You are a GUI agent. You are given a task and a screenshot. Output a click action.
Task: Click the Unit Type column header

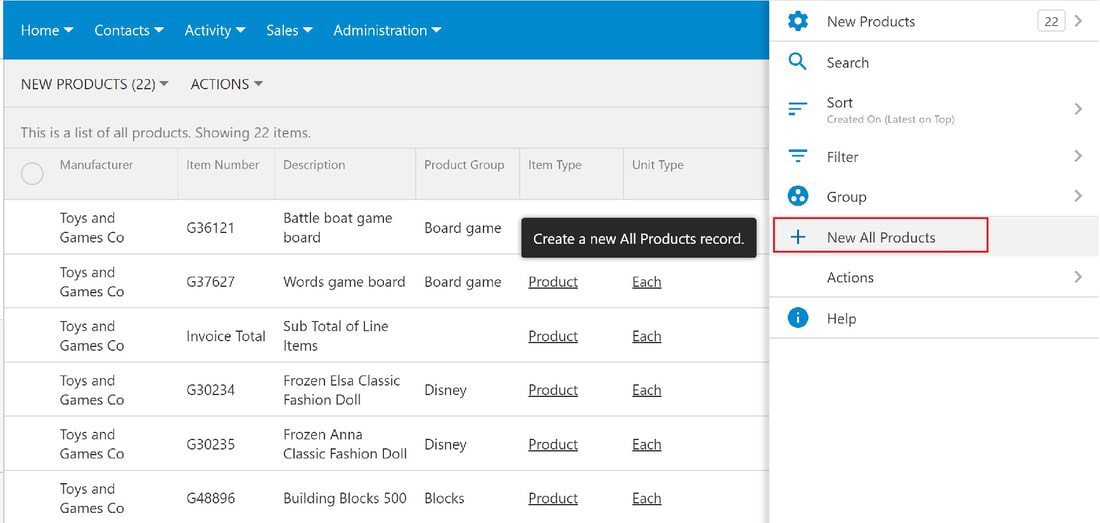[657, 165]
